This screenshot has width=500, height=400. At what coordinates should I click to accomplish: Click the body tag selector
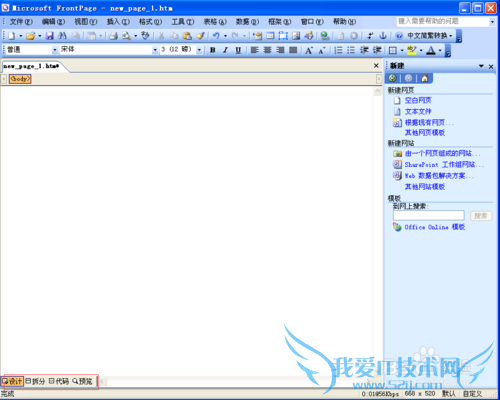[20, 79]
